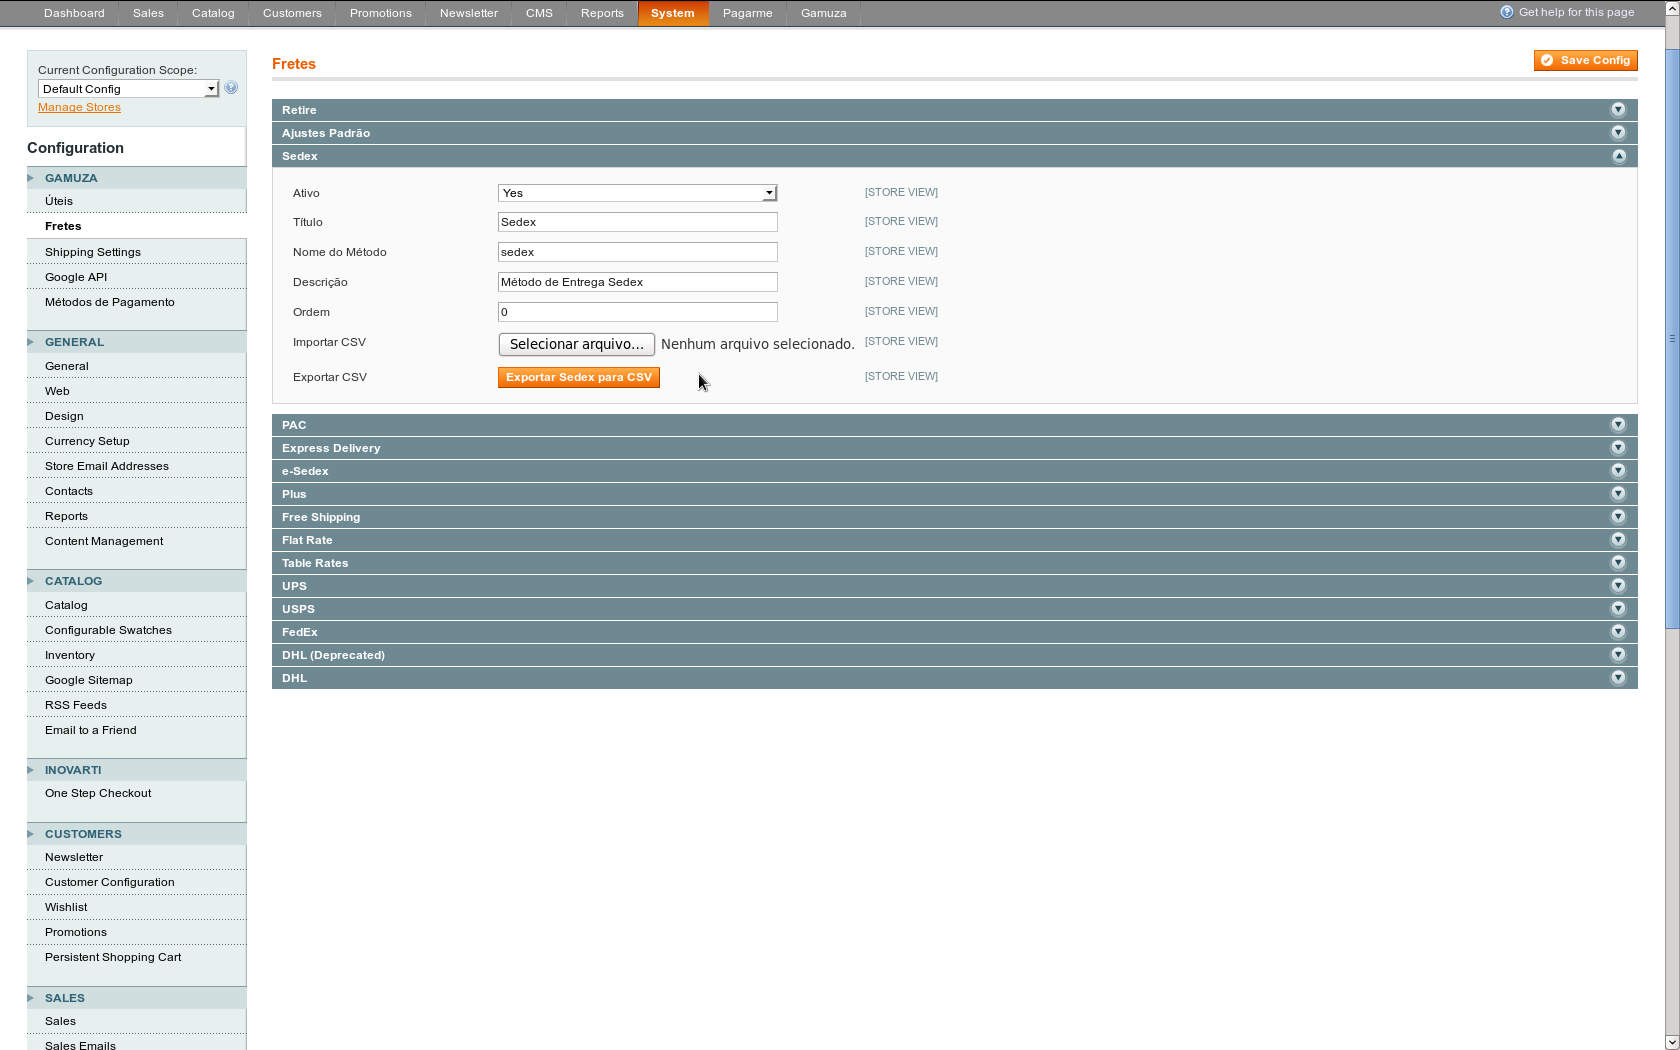Image resolution: width=1680 pixels, height=1050 pixels.
Task: Click the page scrollbar down arrow
Action: click(1672, 1042)
